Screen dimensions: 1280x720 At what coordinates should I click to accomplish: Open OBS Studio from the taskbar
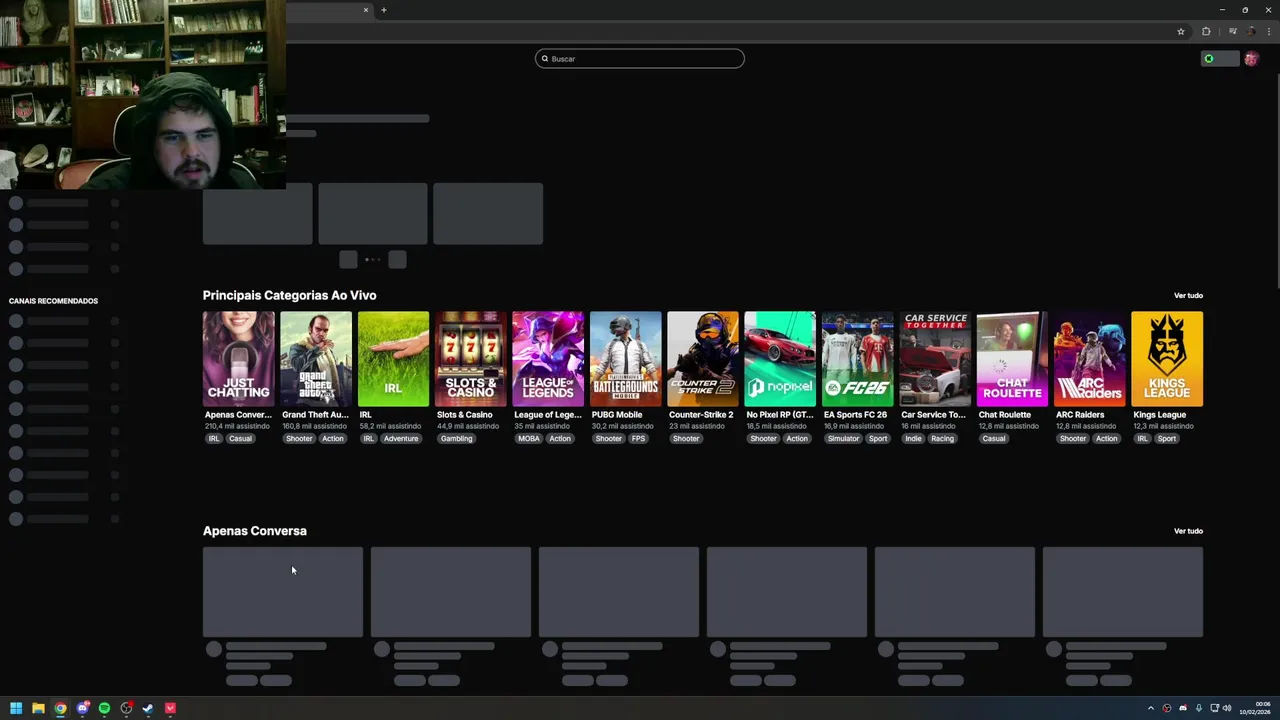(126, 709)
